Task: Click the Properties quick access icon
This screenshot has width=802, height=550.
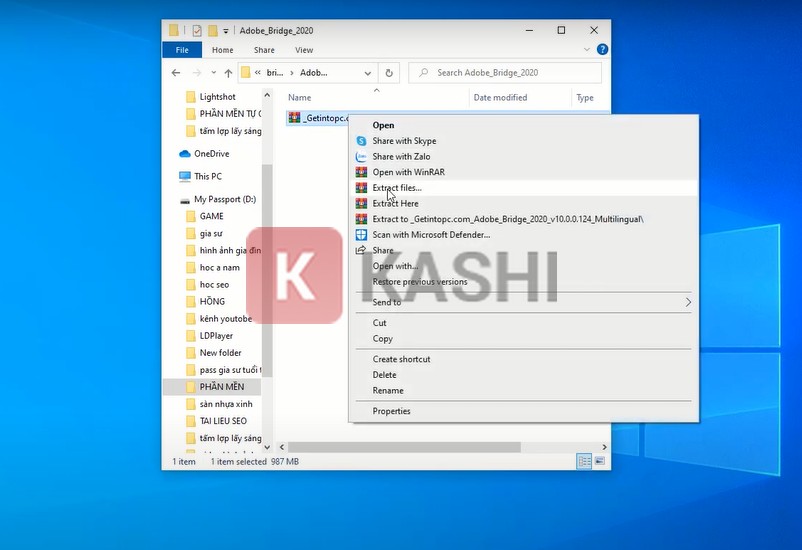Action: pyautogui.click(x=197, y=31)
